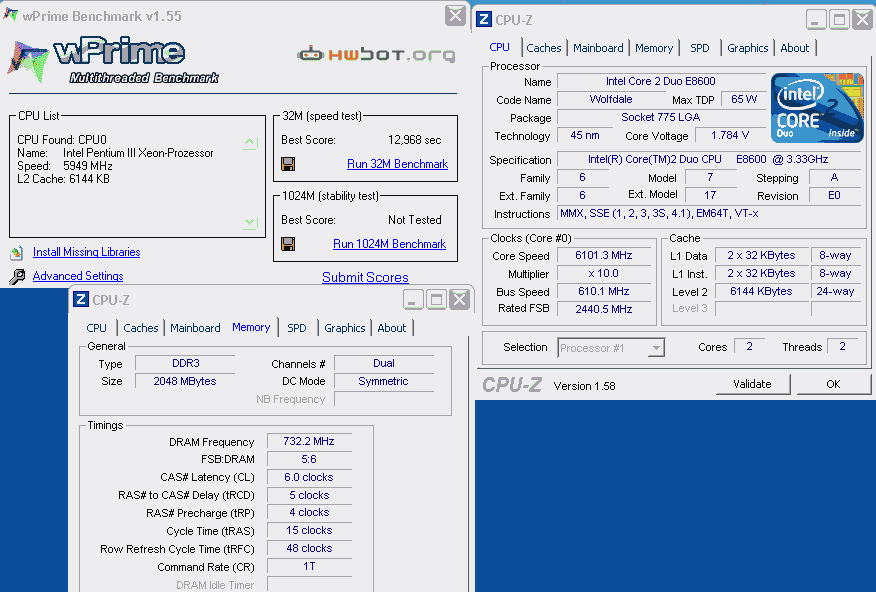Click the CPU List Speed 5949 MHz entry
Image resolution: width=876 pixels, height=592 pixels.
(x=65, y=166)
